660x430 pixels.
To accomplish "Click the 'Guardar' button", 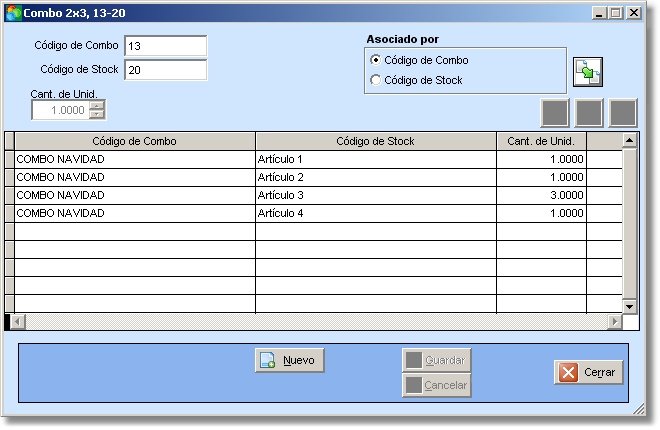I will coord(436,360).
